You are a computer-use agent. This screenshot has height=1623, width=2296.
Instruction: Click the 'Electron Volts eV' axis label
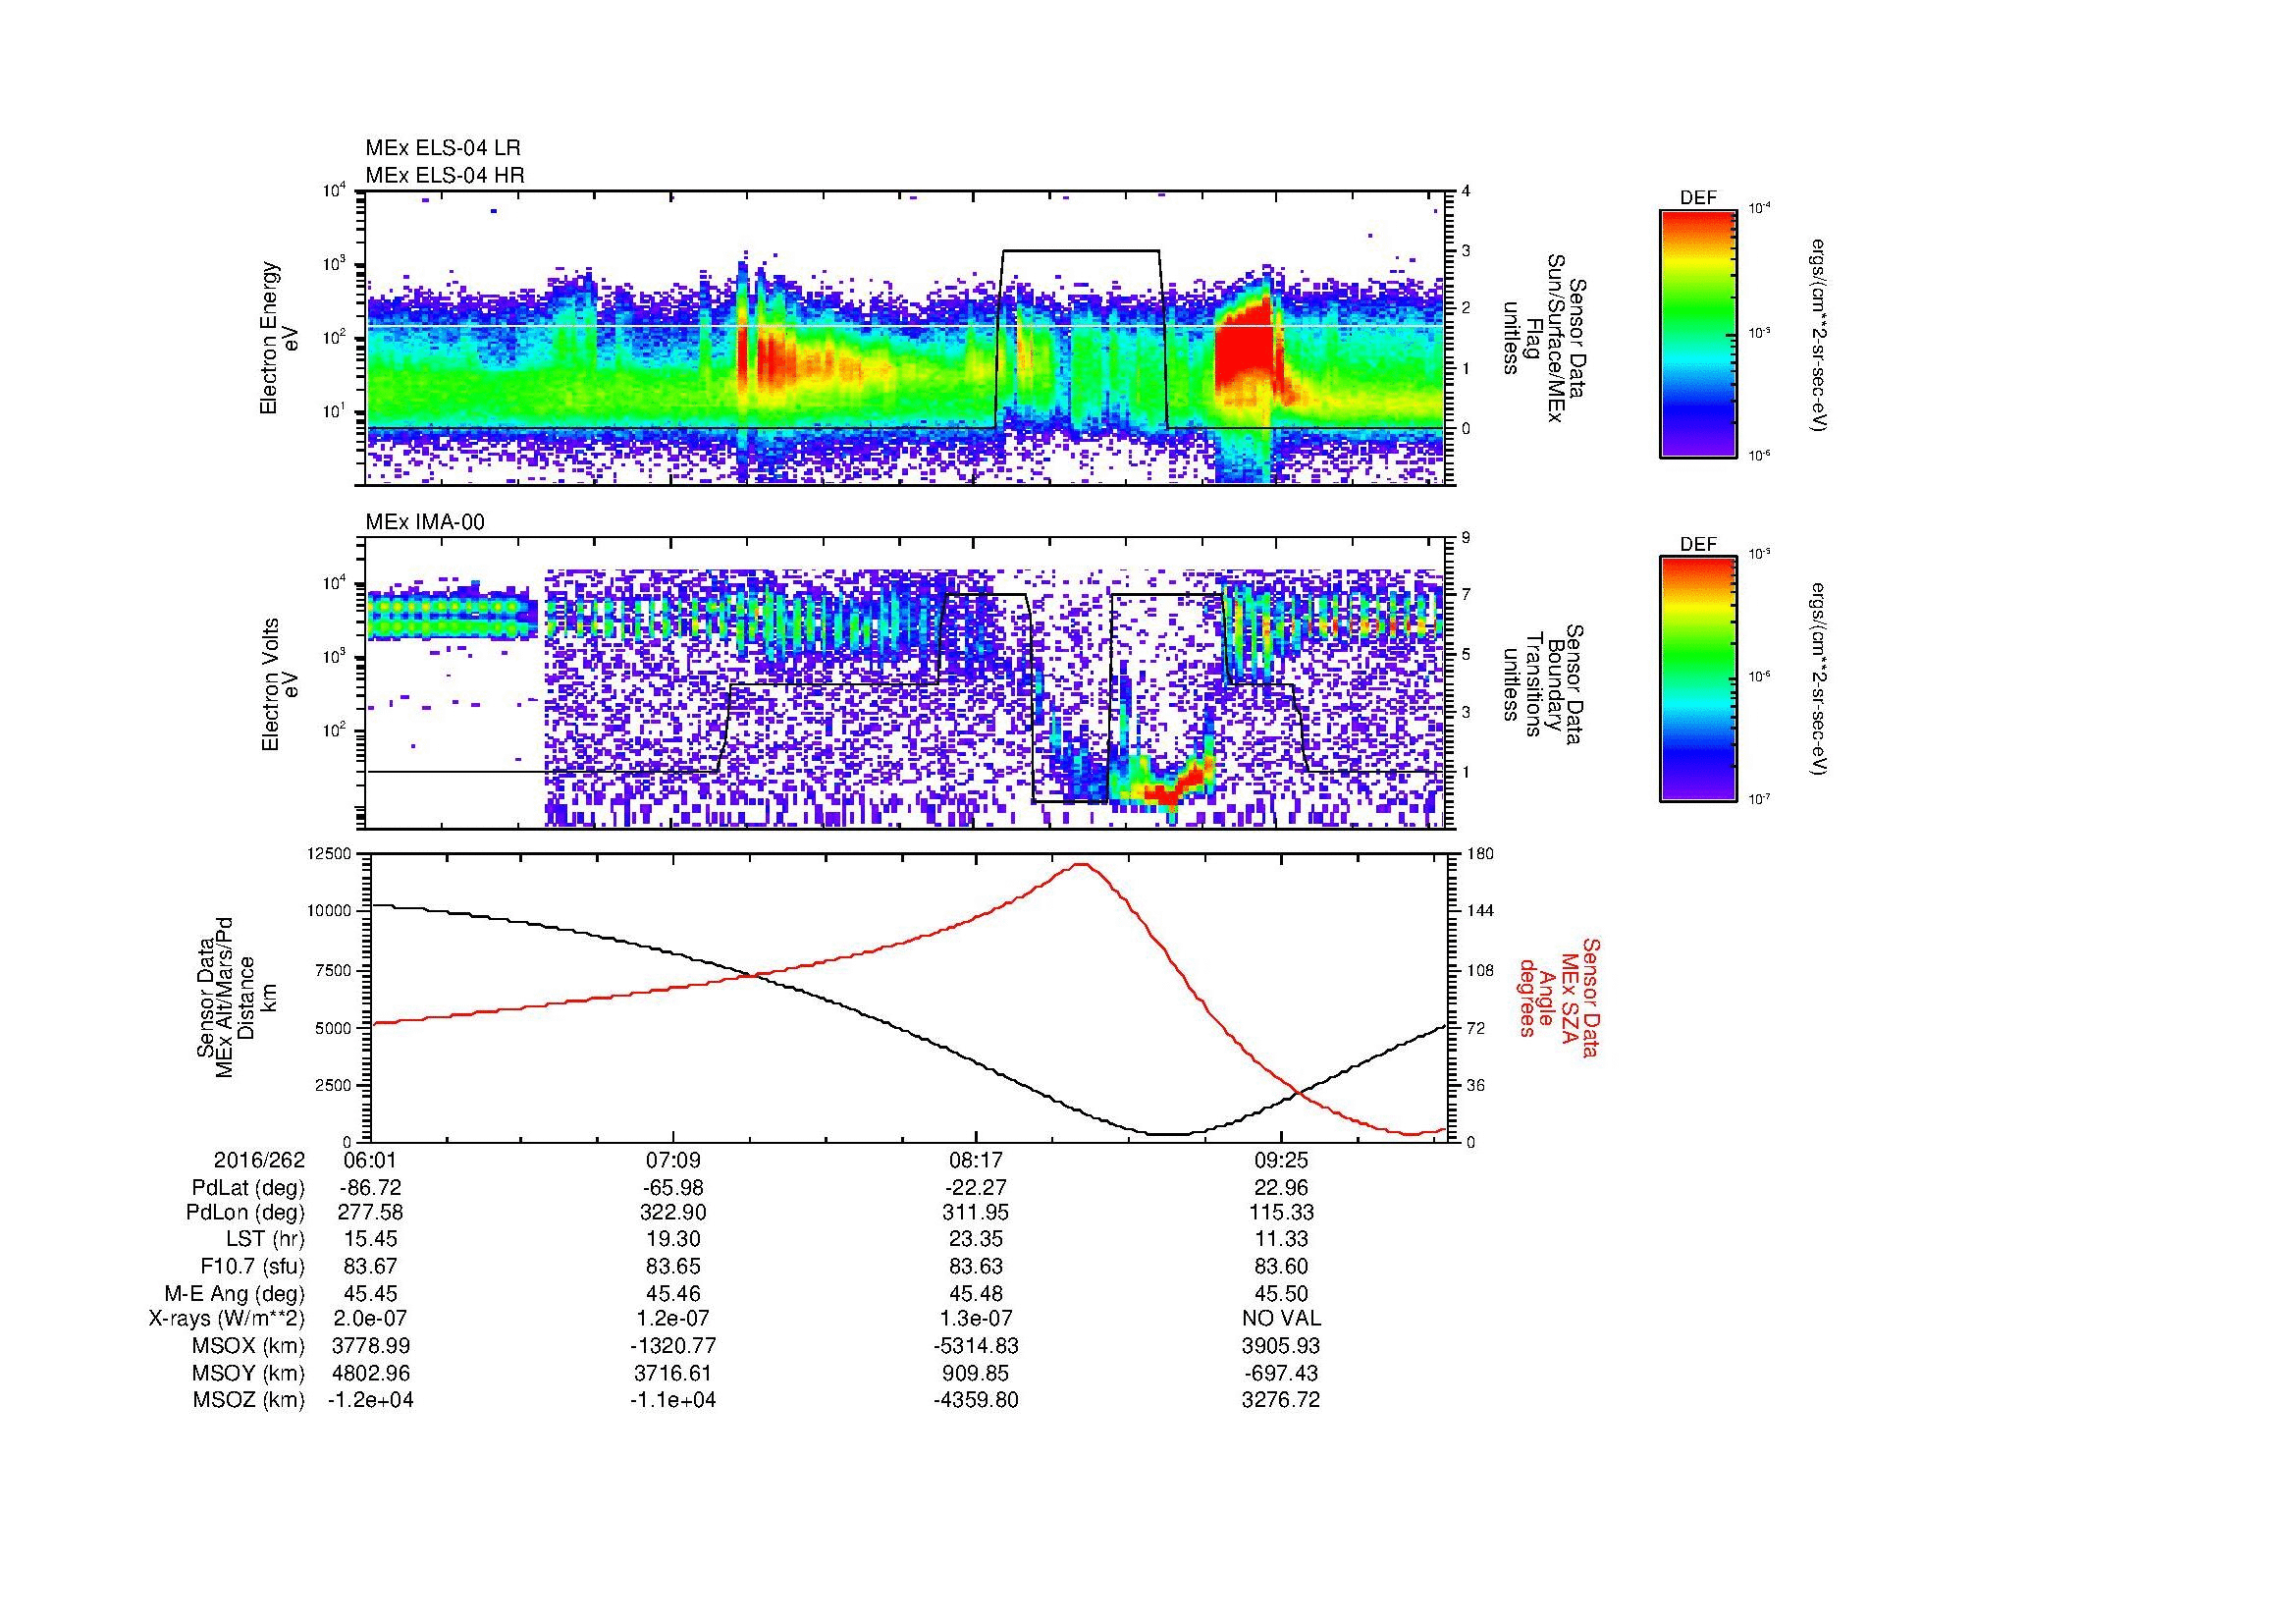[280, 684]
